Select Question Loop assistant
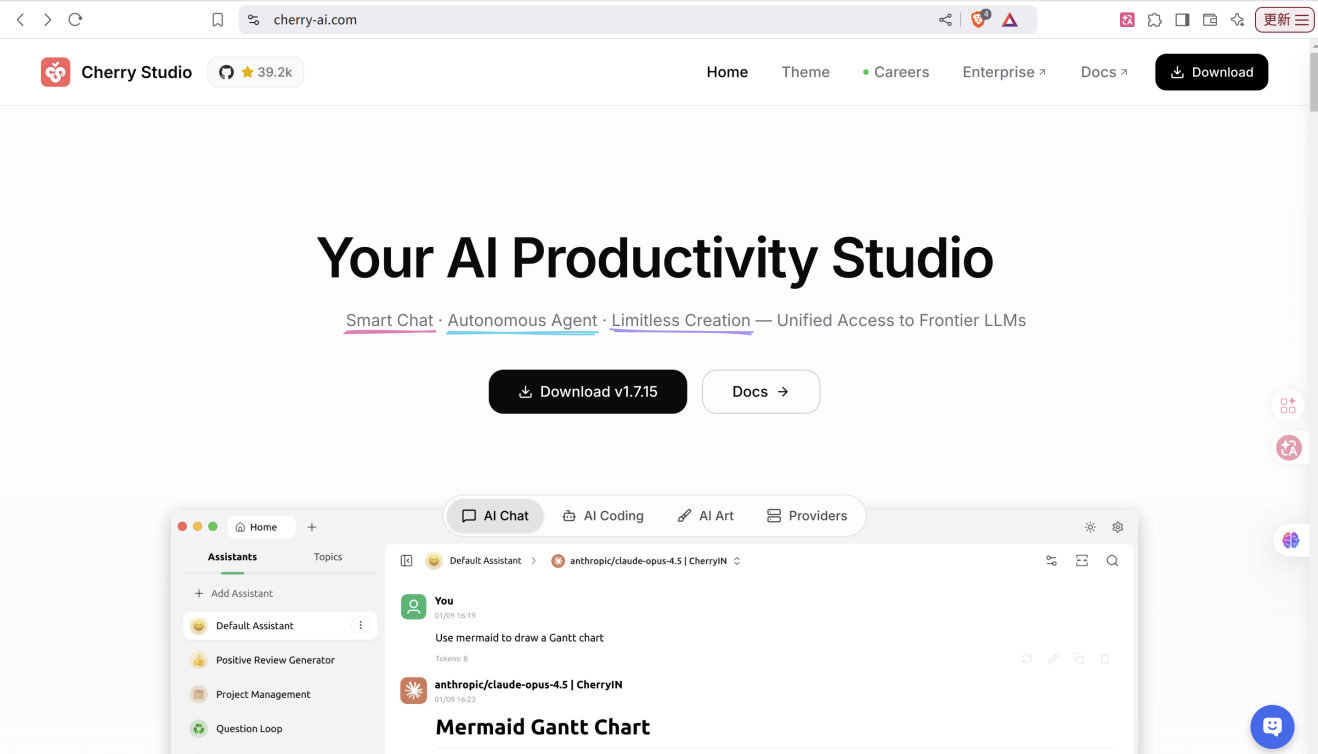Image resolution: width=1318 pixels, height=754 pixels. click(280, 728)
